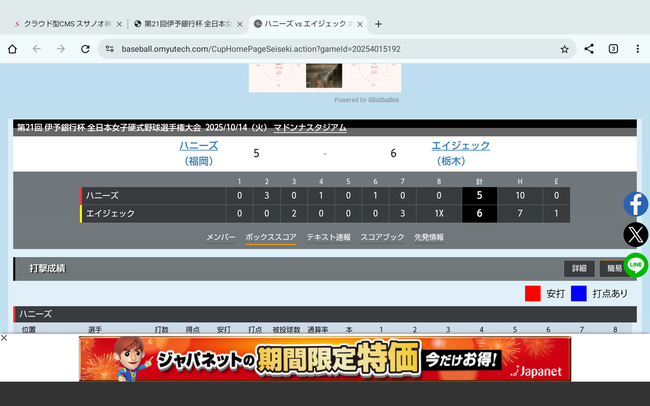650x406 pixels.
Task: Open the スコアブック tab
Action: pos(382,237)
